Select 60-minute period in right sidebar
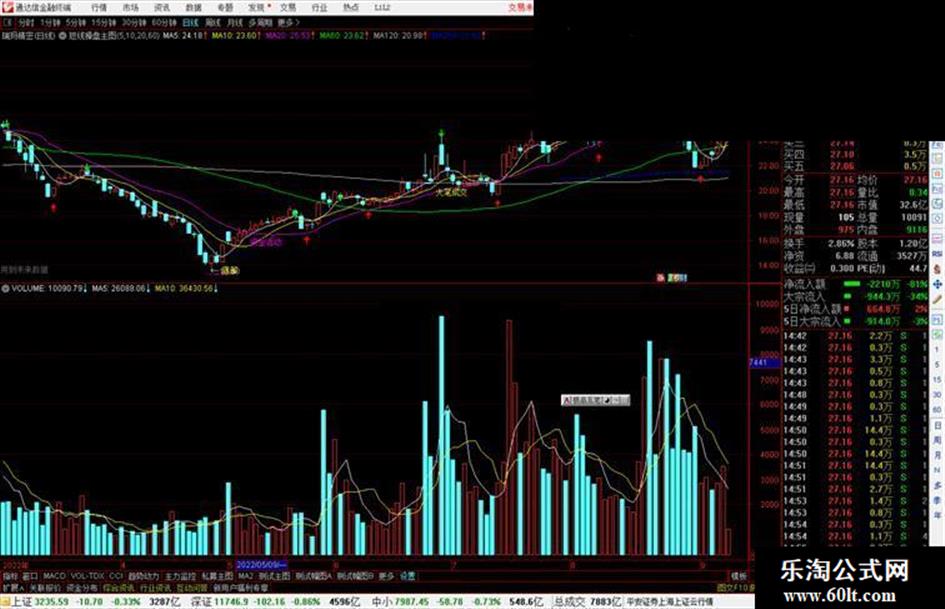This screenshot has height=609, width=945. (x=937, y=410)
